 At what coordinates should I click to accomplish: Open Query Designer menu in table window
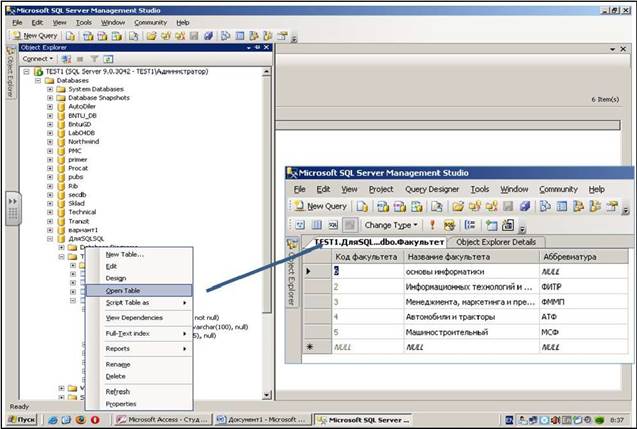pyautogui.click(x=432, y=189)
